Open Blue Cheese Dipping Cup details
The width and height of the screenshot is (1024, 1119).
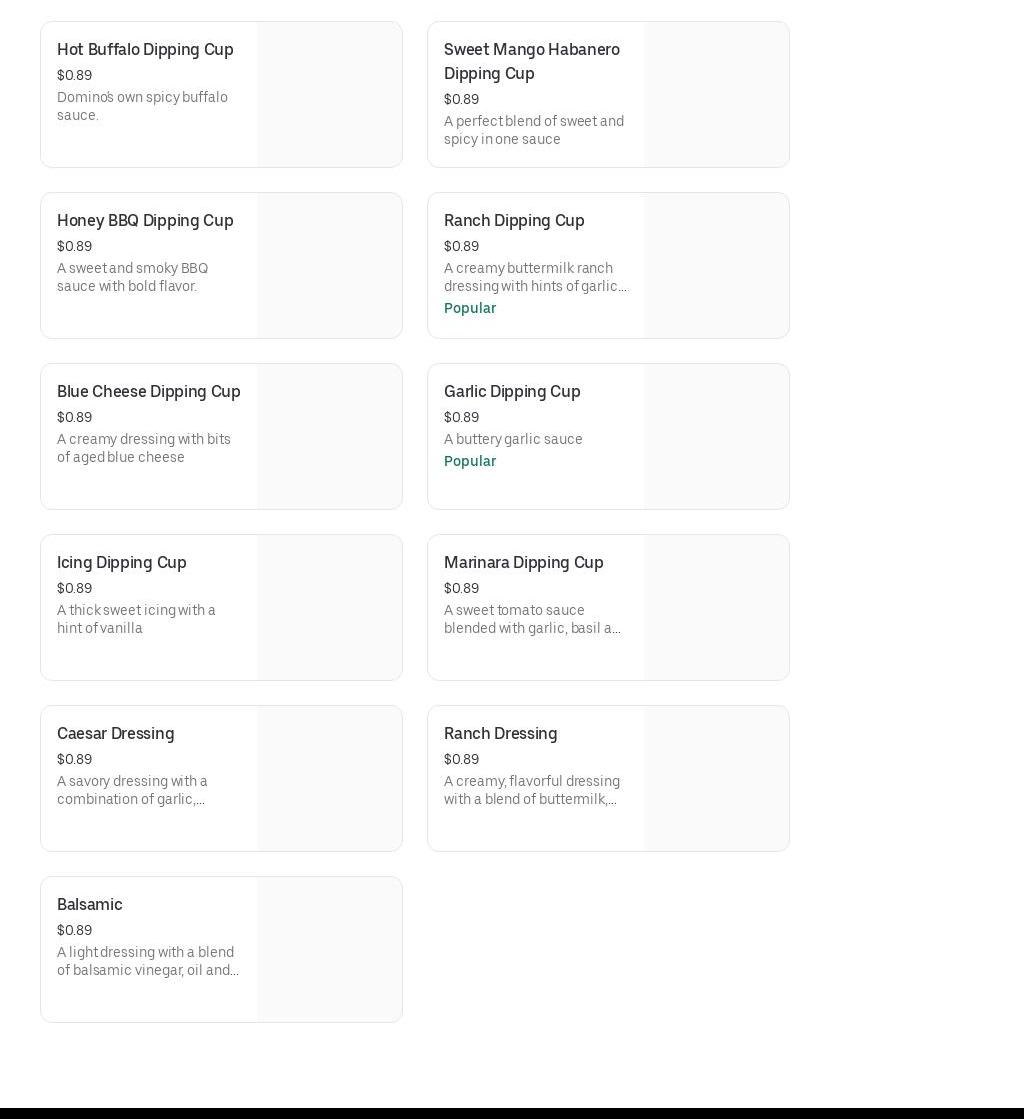tap(148, 392)
